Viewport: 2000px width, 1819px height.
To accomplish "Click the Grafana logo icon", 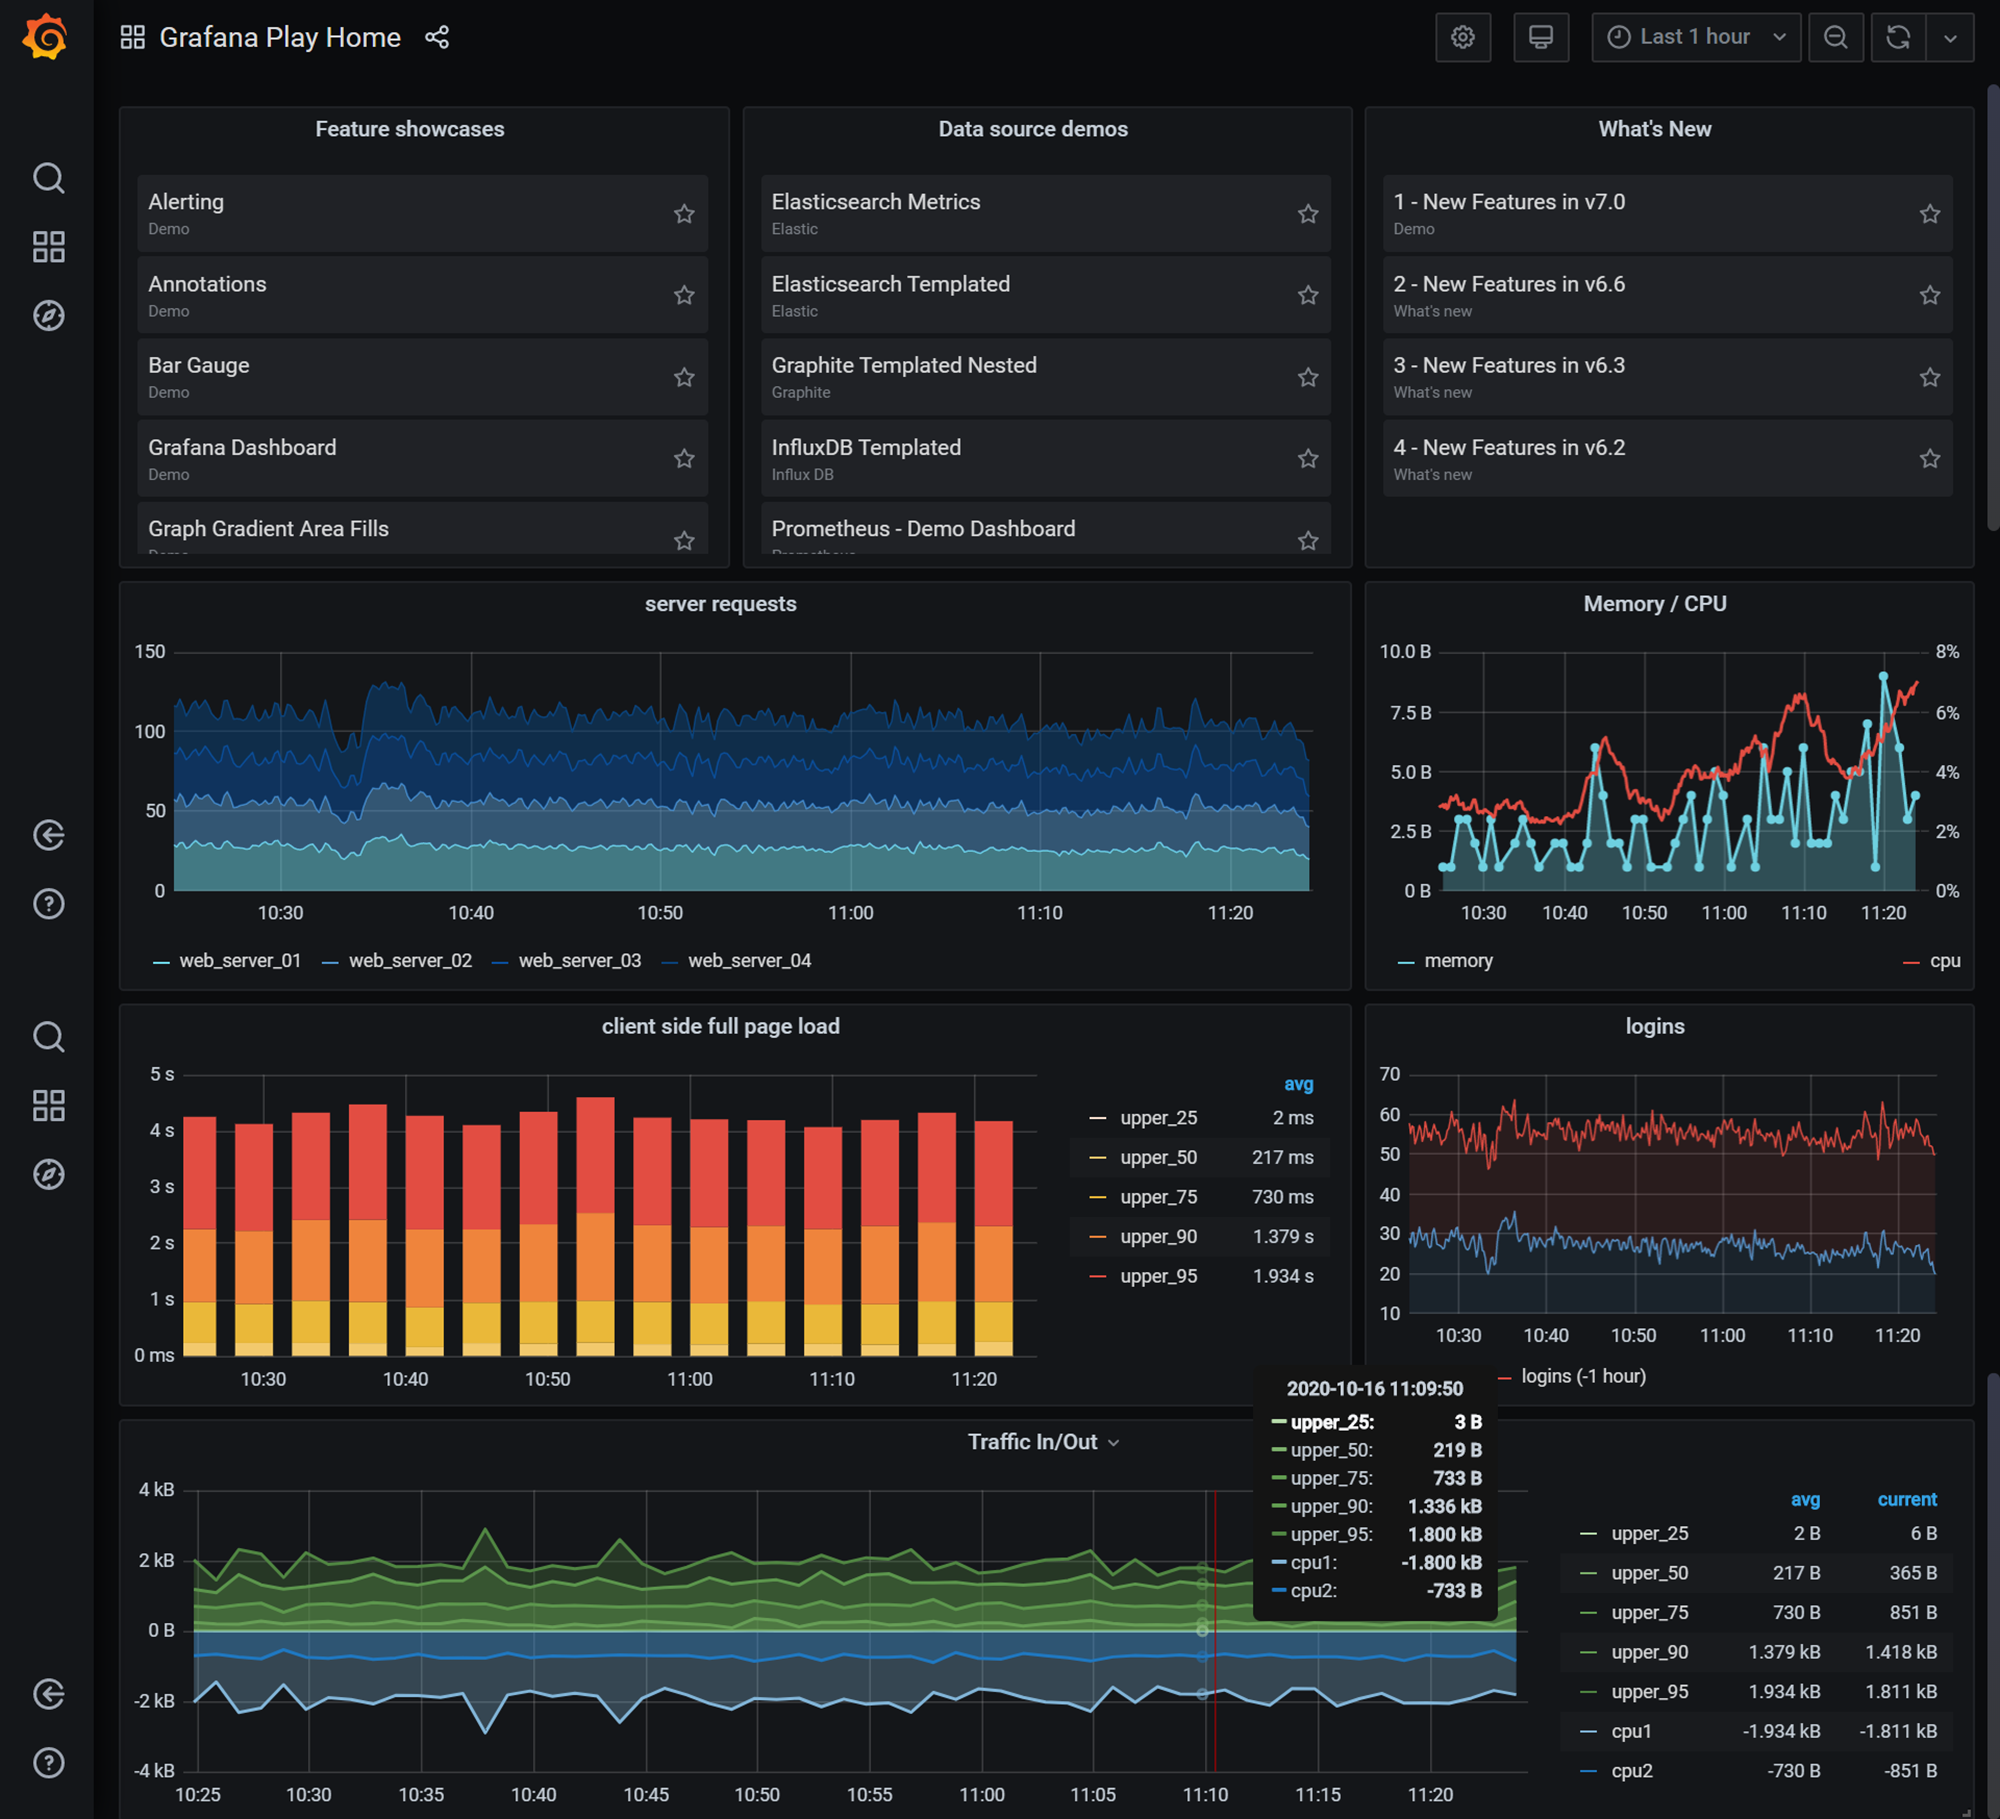I will click(46, 38).
